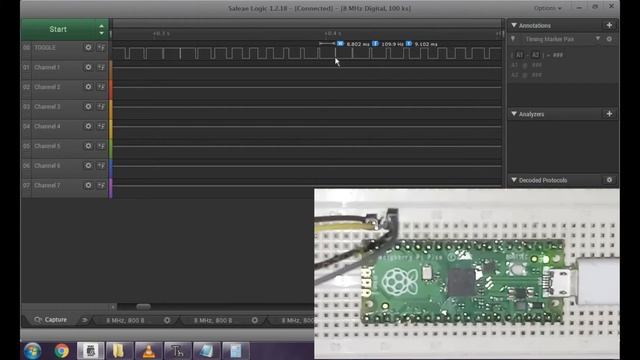Open settings gear for Channel 4
This screenshot has height=360, width=640.
point(88,126)
